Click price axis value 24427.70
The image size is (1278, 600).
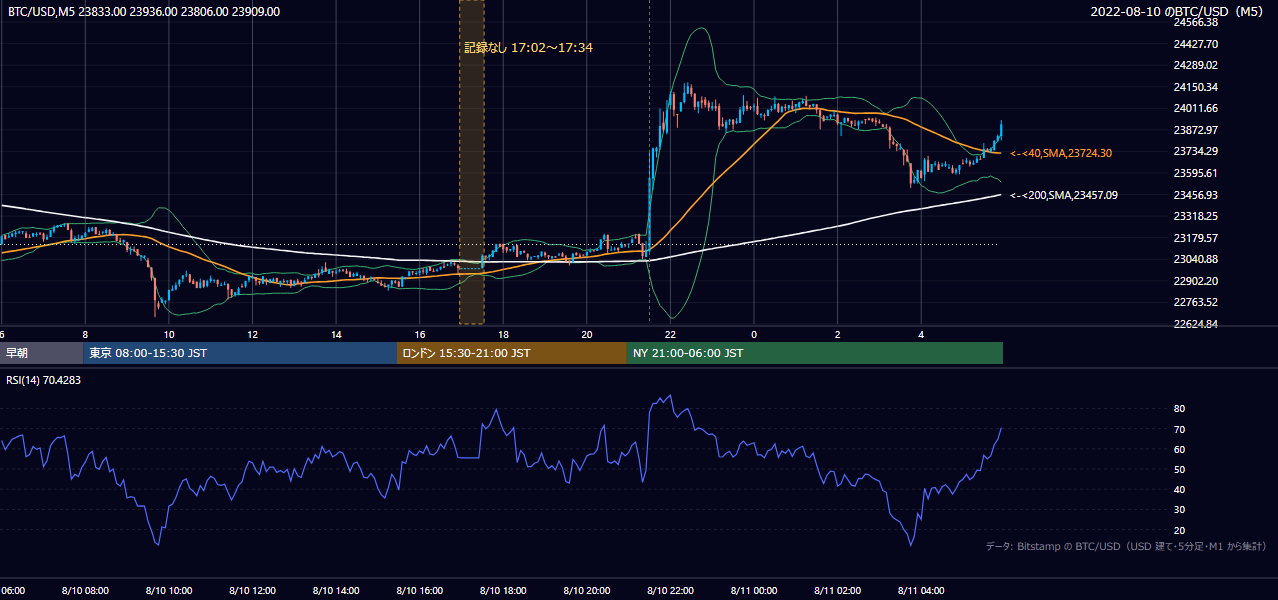coord(1196,44)
